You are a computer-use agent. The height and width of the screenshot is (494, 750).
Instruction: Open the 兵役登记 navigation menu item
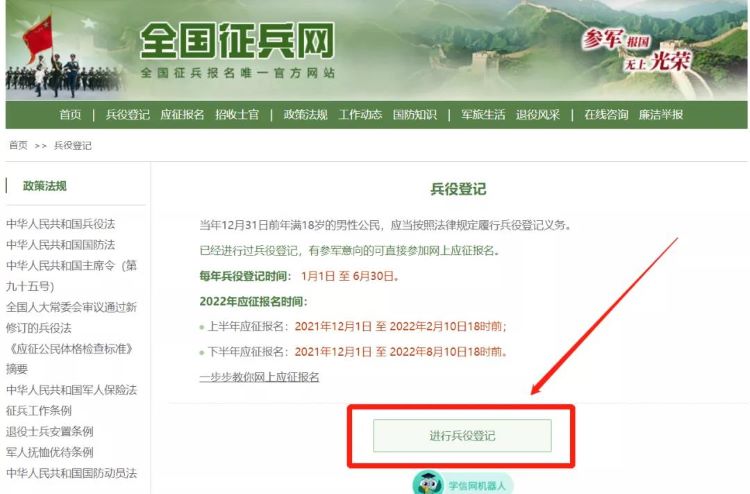click(x=128, y=115)
